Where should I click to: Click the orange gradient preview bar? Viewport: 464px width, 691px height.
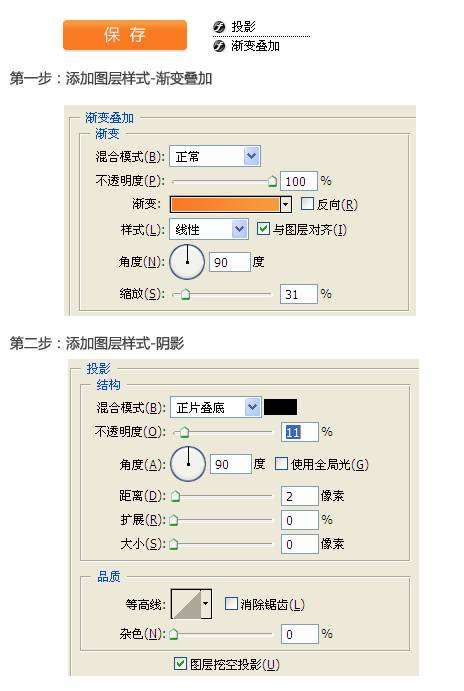[225, 204]
